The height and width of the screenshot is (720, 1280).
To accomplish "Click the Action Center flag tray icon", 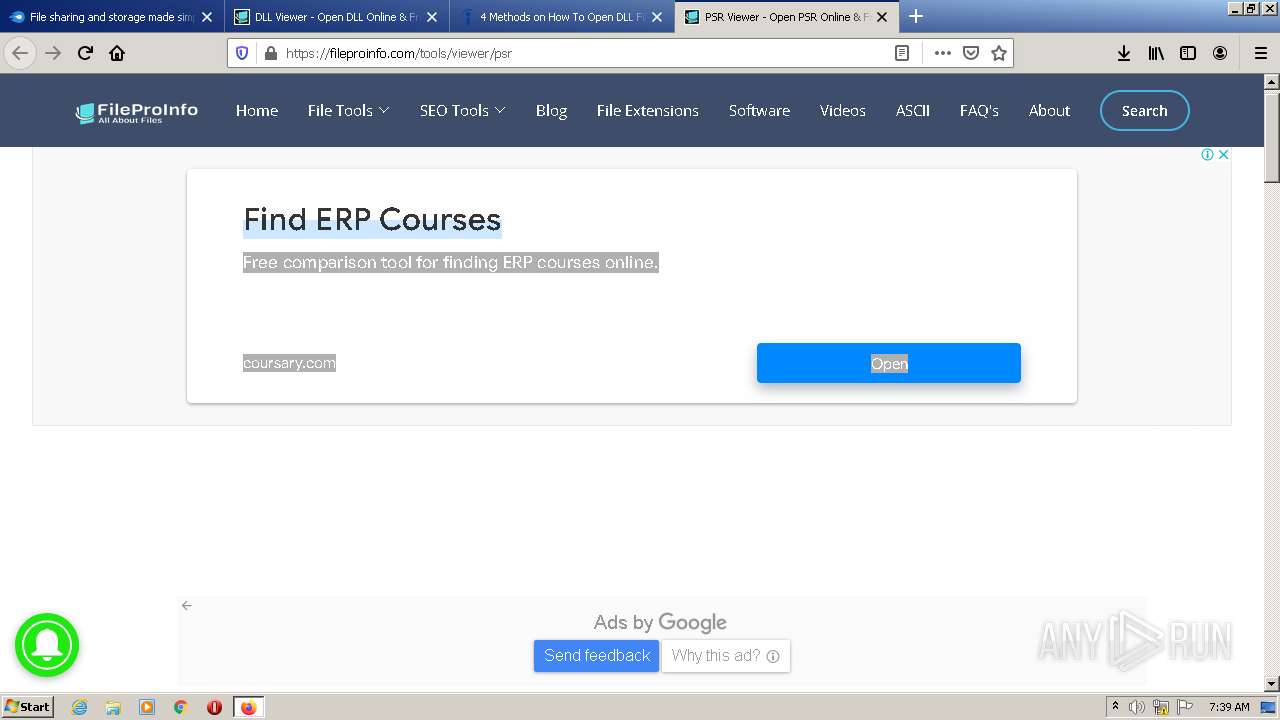I will click(1185, 707).
